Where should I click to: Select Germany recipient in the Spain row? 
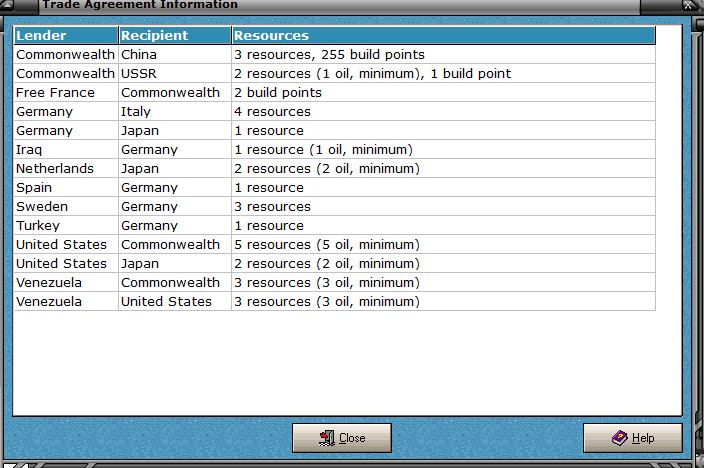pyautogui.click(x=175, y=187)
